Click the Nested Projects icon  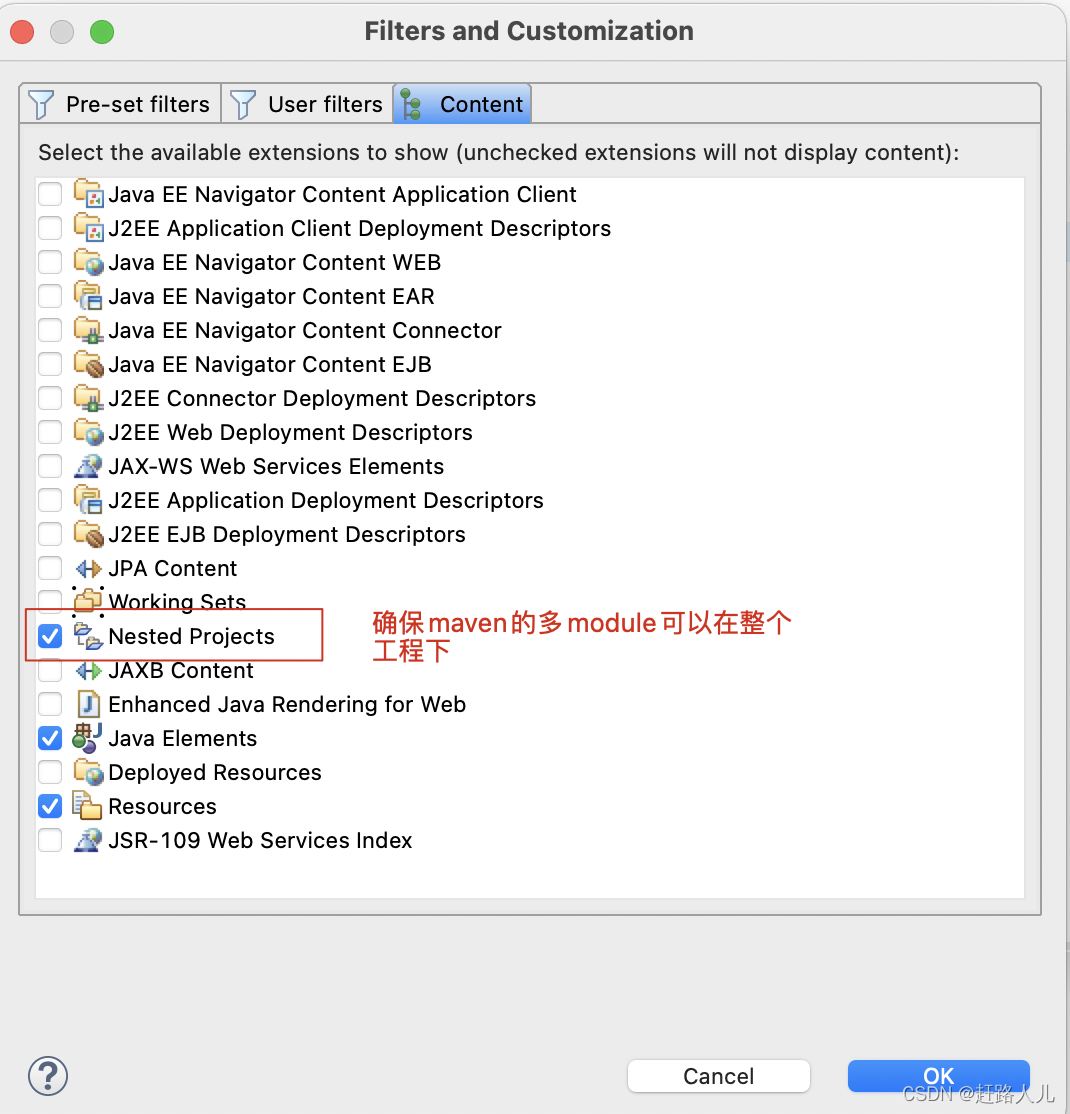click(88, 636)
